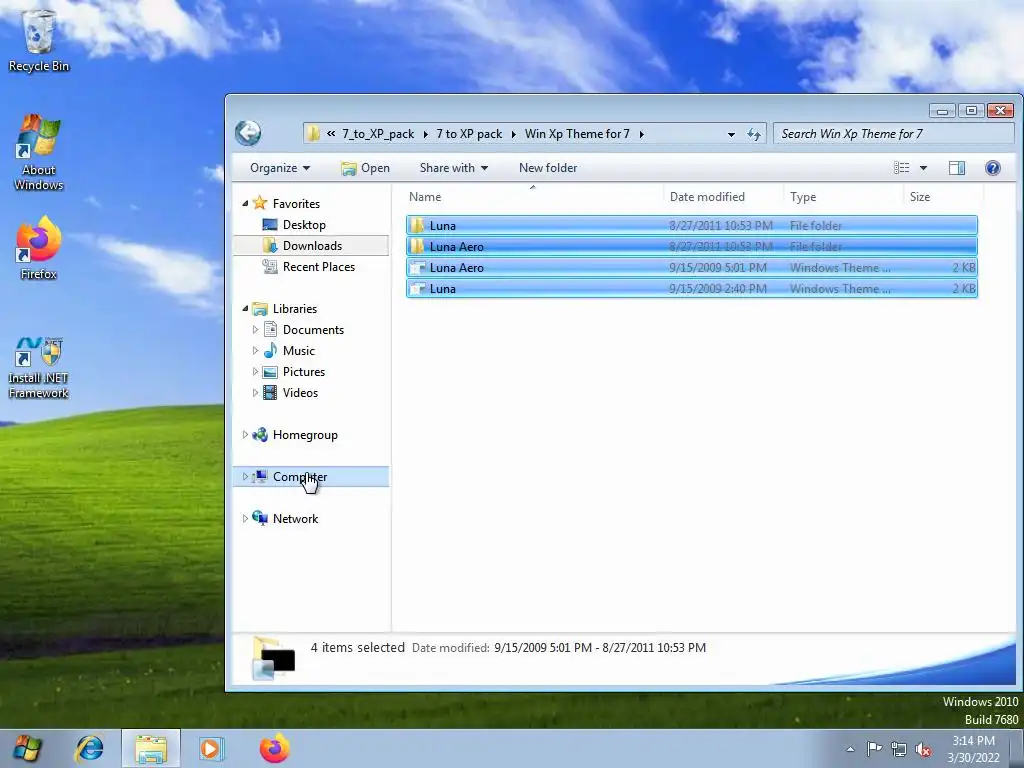This screenshot has width=1024, height=768.
Task: Click the muted volume tray icon
Action: point(923,749)
